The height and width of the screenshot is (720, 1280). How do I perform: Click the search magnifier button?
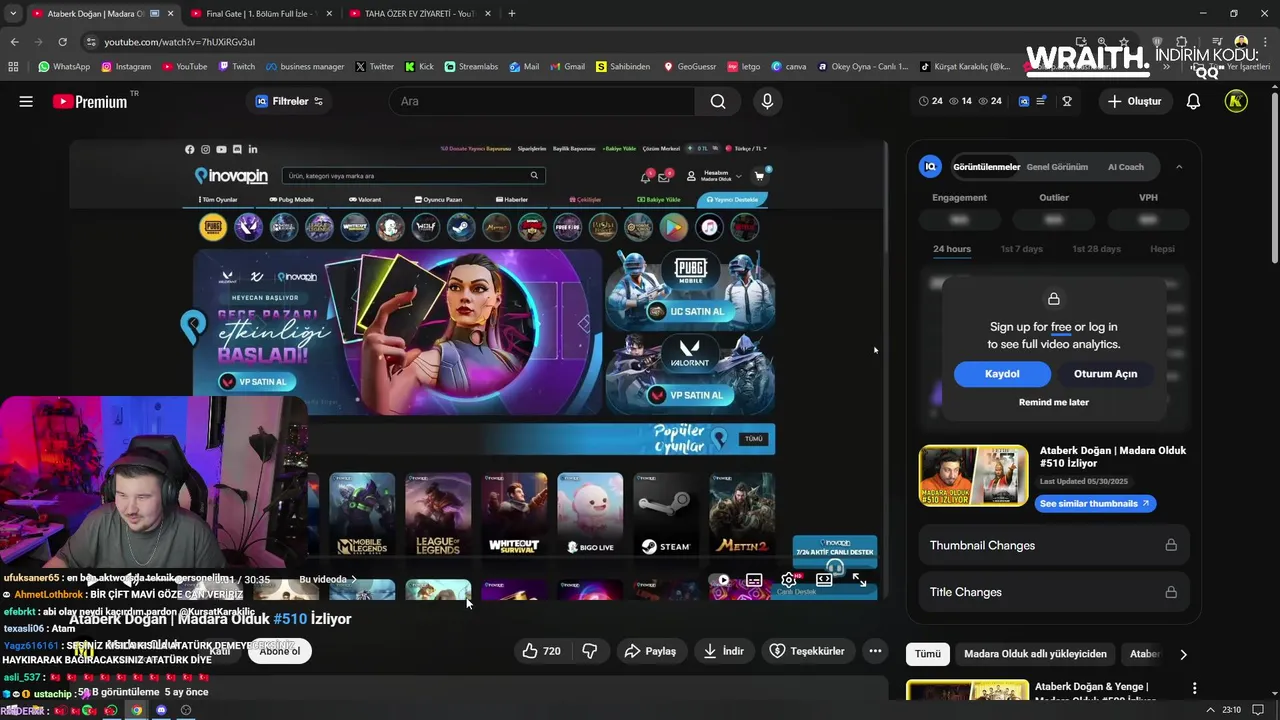pyautogui.click(x=718, y=101)
